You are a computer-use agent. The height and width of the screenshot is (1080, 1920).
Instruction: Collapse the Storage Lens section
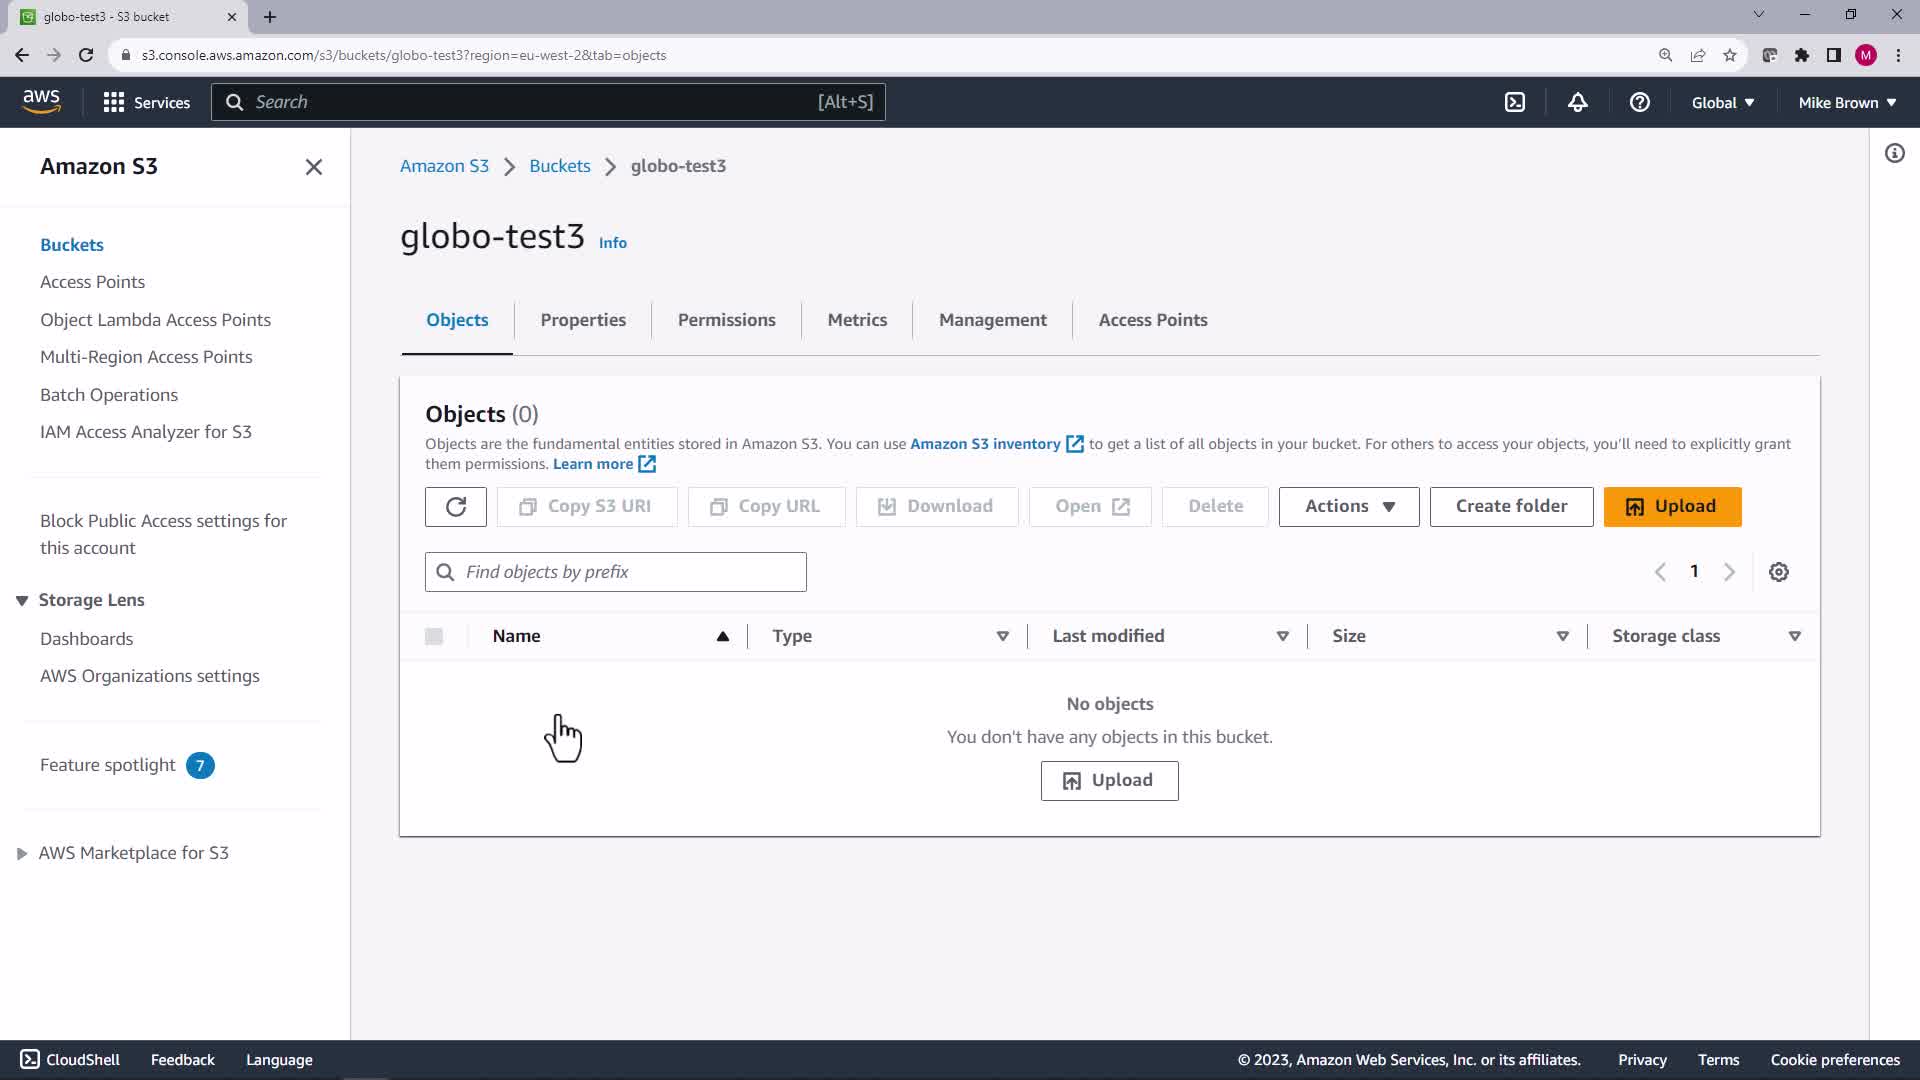[x=22, y=601]
